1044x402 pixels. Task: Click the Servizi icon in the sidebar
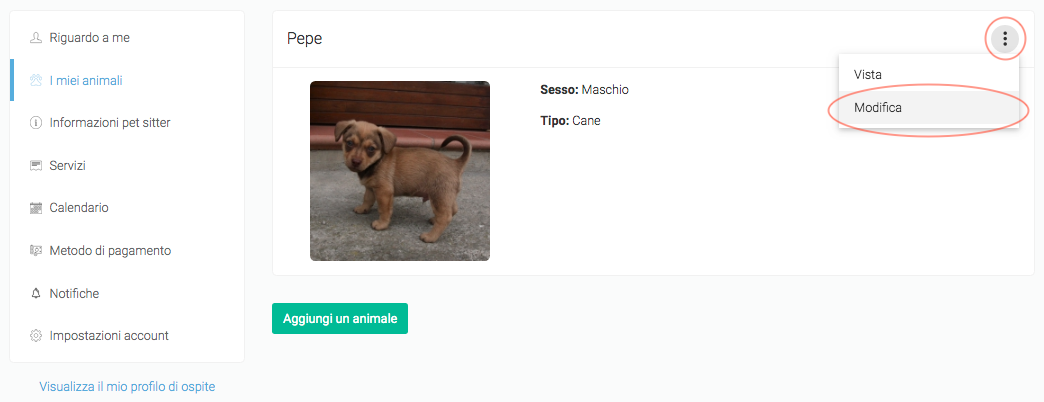click(36, 166)
